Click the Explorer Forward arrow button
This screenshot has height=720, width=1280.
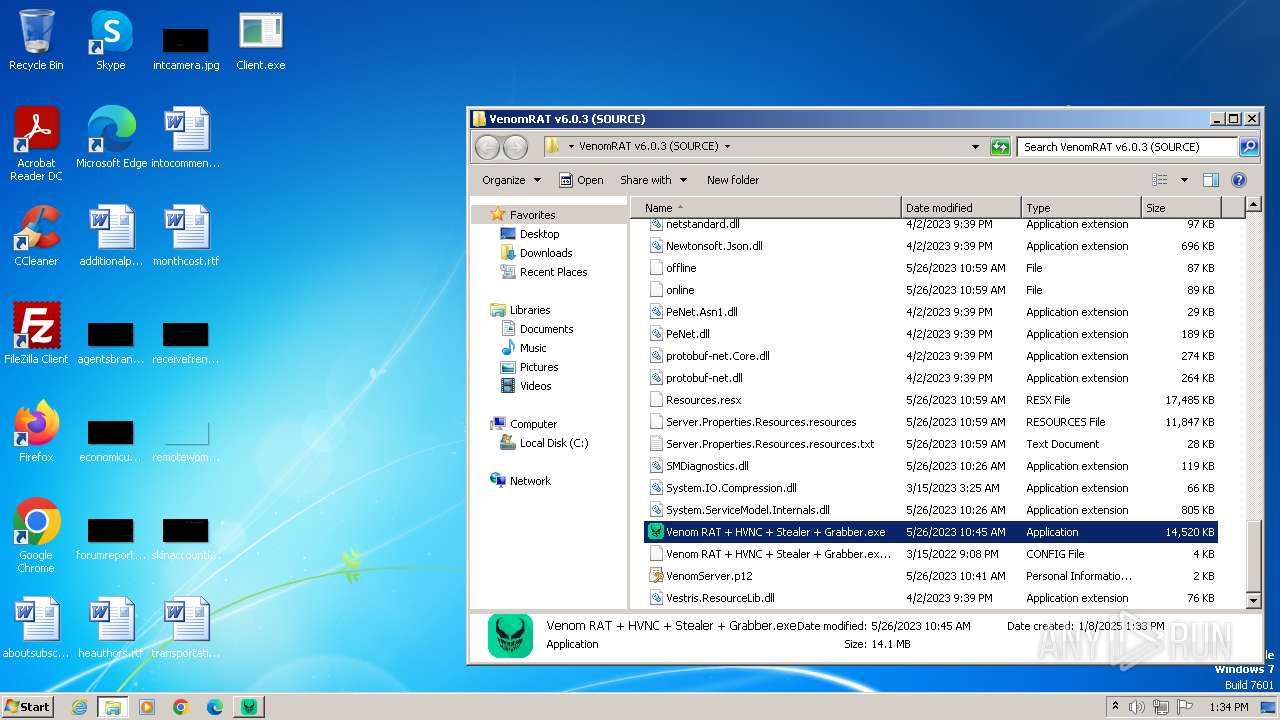pyautogui.click(x=515, y=147)
